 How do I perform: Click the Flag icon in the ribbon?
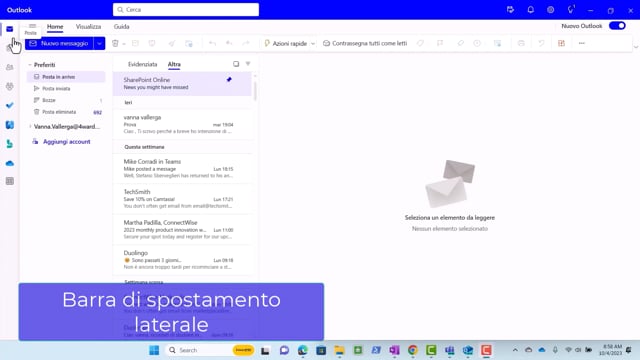coord(440,43)
